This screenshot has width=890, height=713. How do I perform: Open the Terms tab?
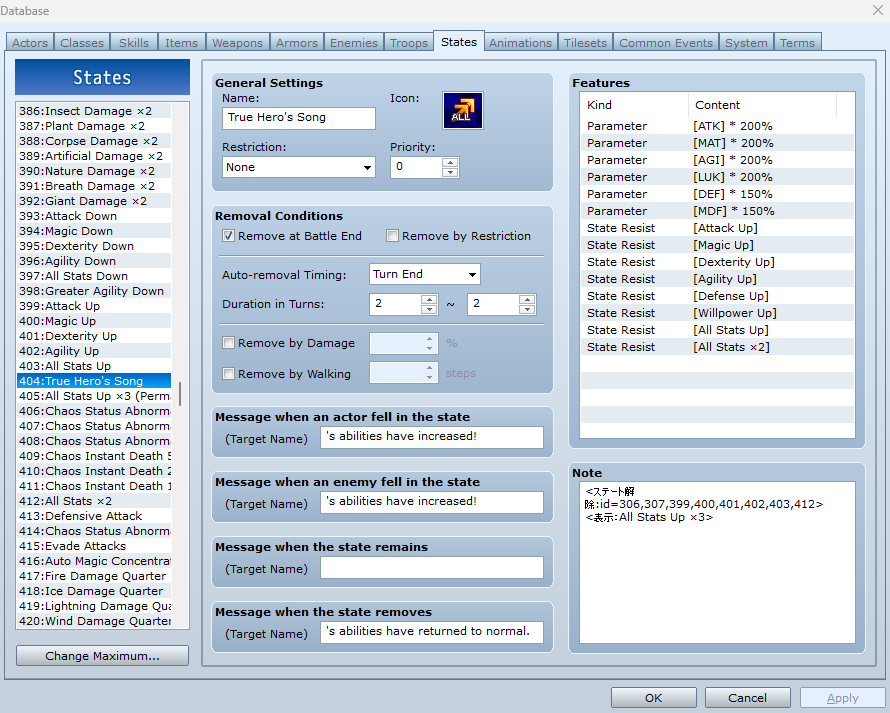797,43
